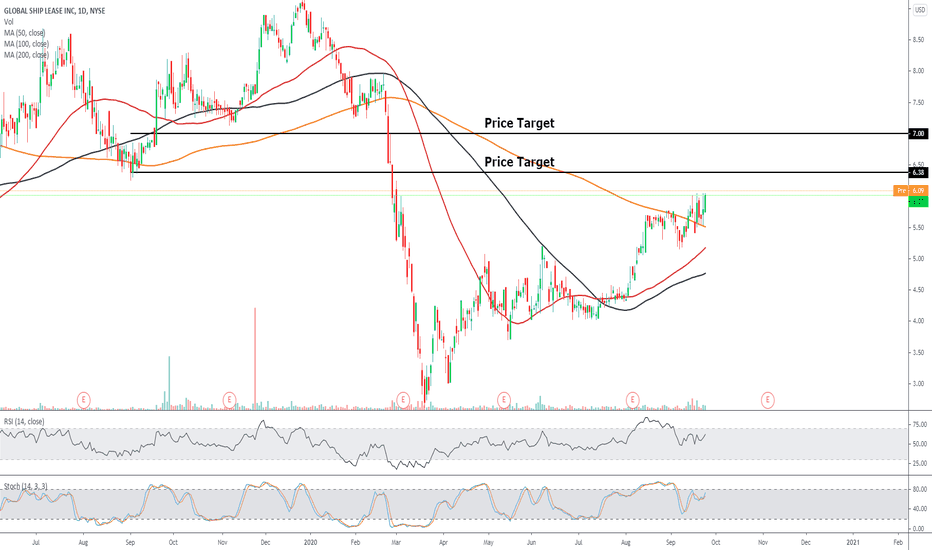Click the 2021 label on the time axis
This screenshot has width=932, height=550.
pyautogui.click(x=852, y=542)
